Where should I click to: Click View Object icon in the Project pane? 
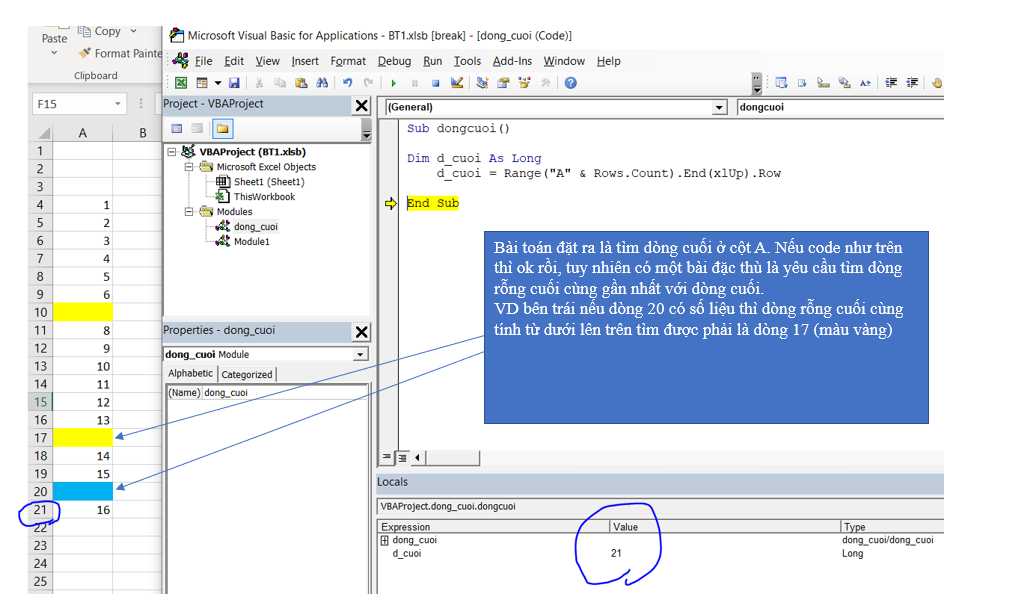pos(197,129)
